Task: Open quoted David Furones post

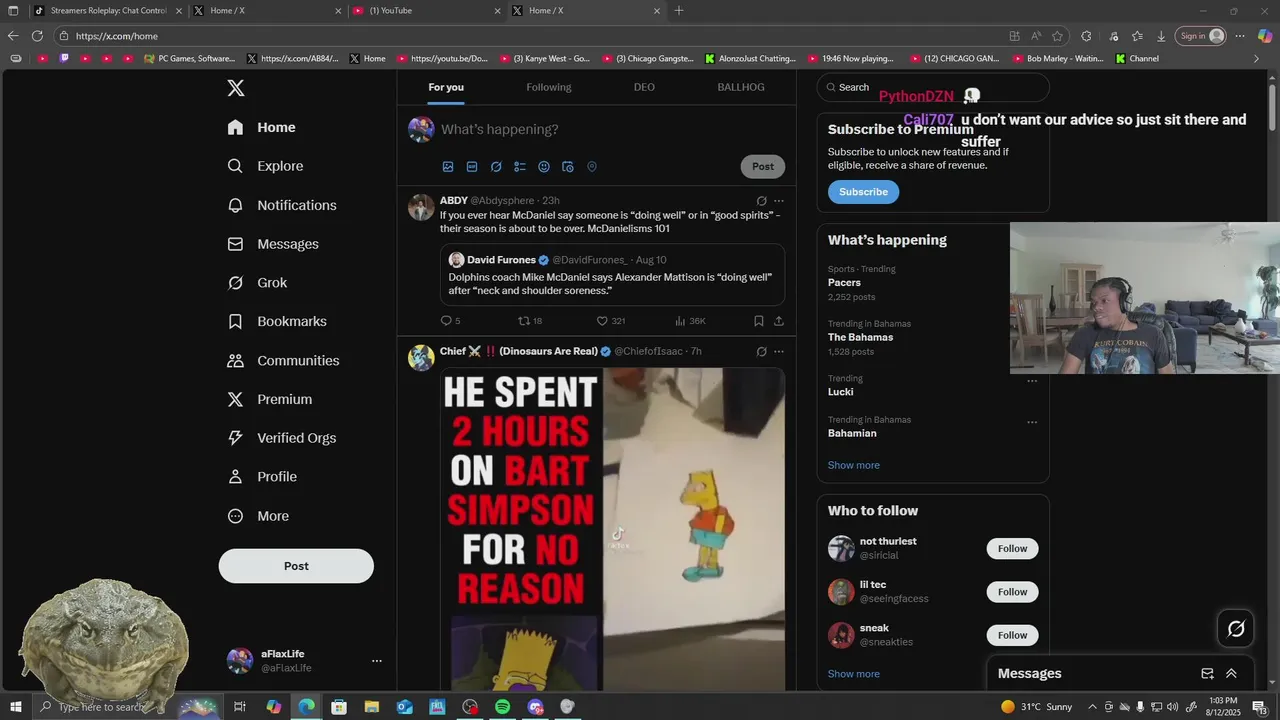Action: 612,274
